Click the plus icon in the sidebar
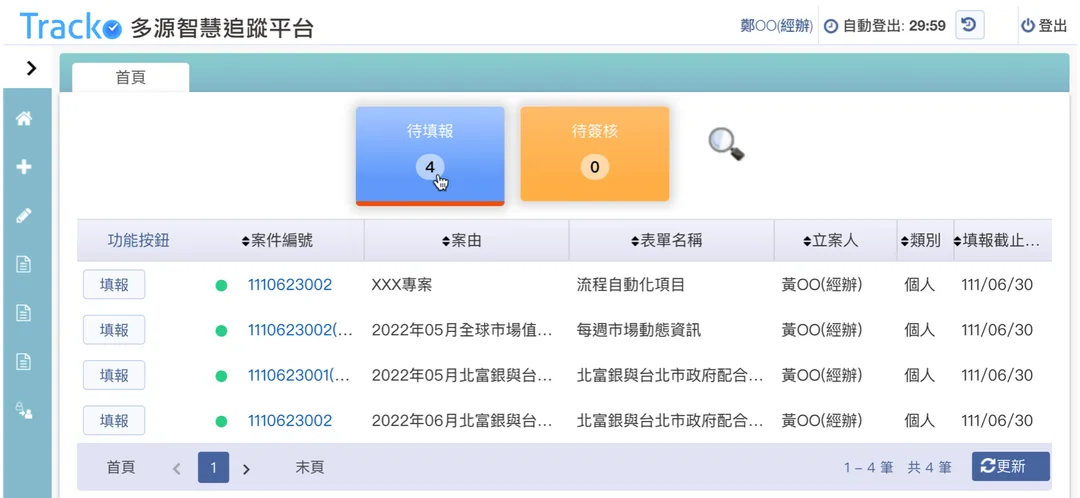The height and width of the screenshot is (498, 1080). tap(24, 167)
